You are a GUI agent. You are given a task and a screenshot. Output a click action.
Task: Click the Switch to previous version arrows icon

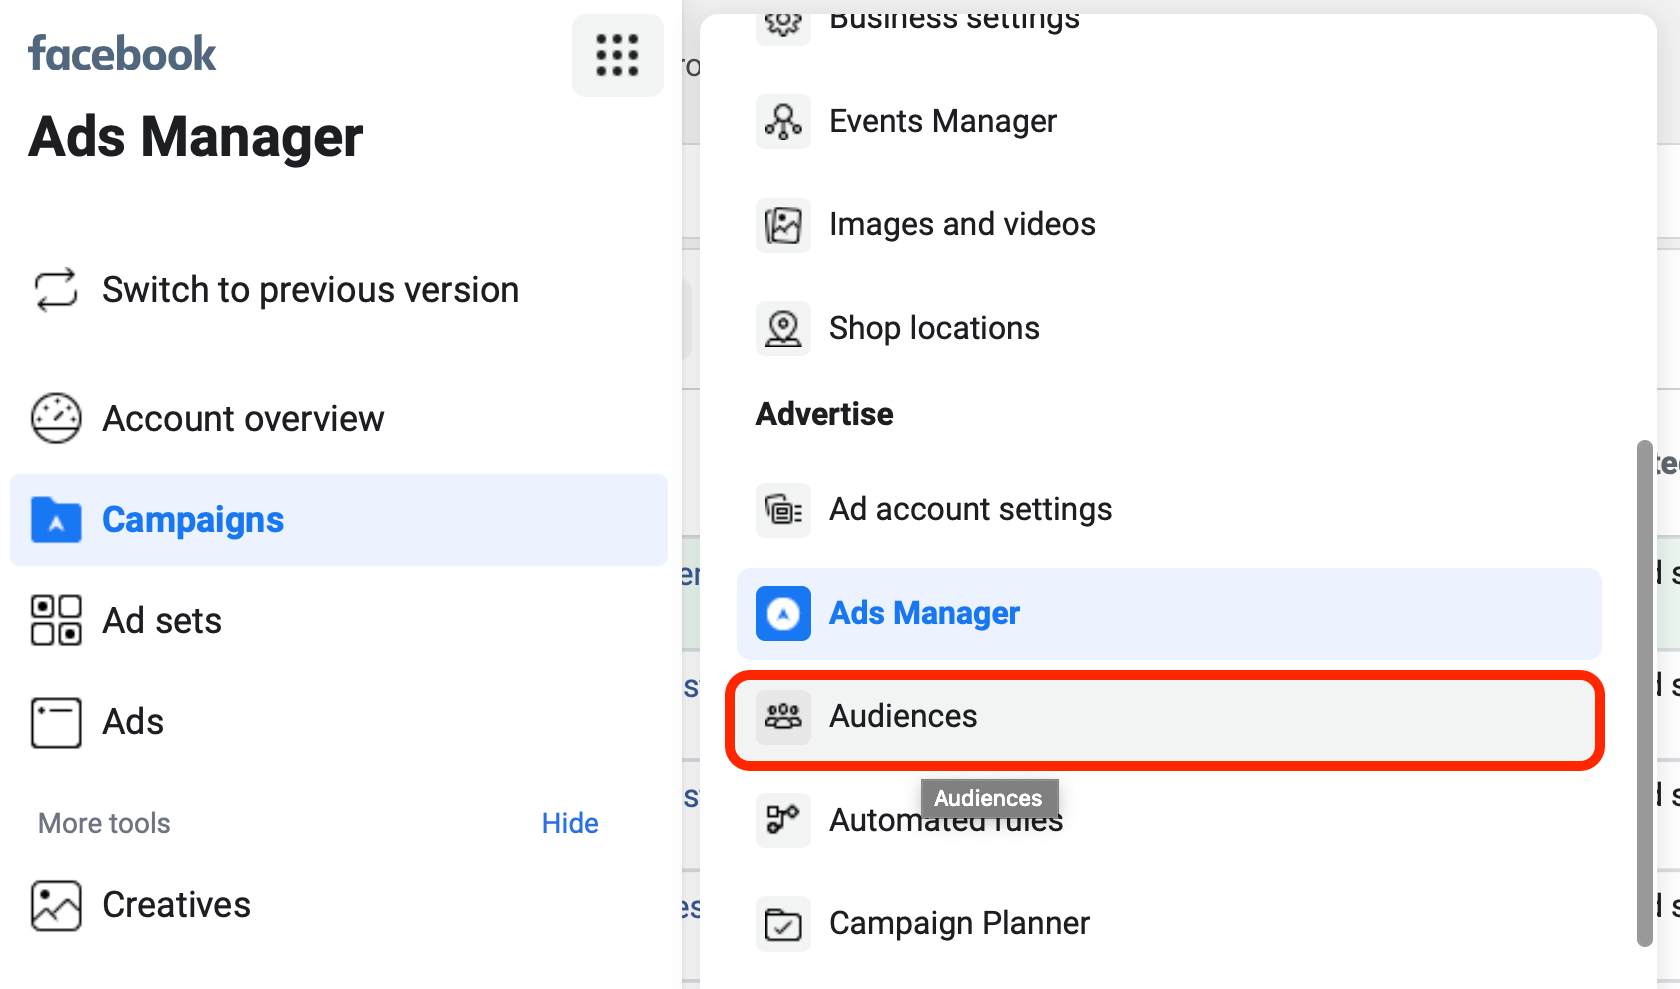pos(56,290)
